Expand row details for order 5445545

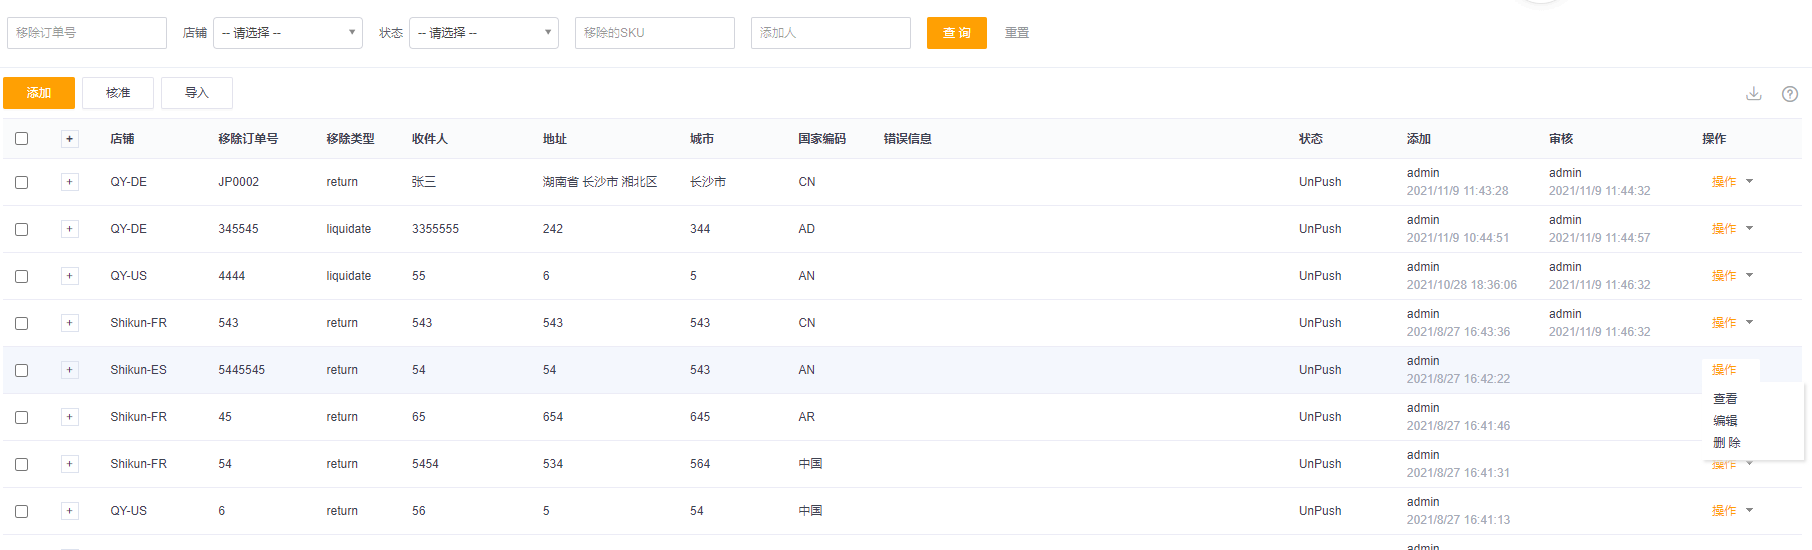[x=69, y=370]
